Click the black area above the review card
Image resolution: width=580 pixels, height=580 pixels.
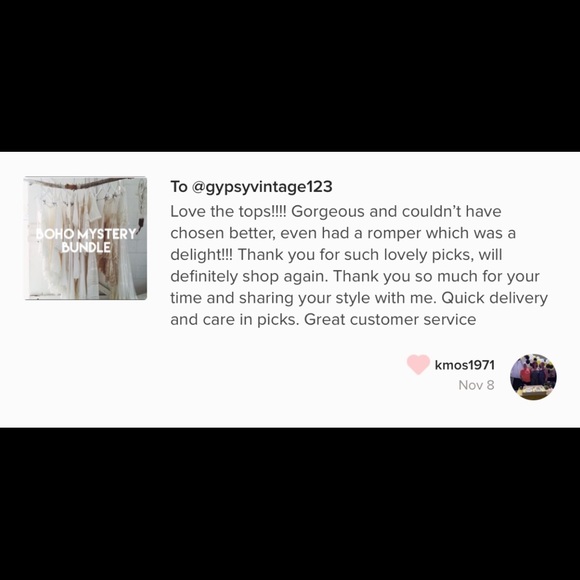click(x=290, y=76)
